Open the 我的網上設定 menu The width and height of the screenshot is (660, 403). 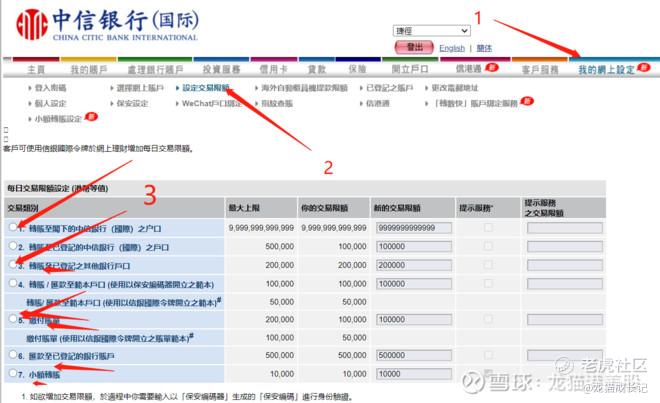pyautogui.click(x=606, y=70)
